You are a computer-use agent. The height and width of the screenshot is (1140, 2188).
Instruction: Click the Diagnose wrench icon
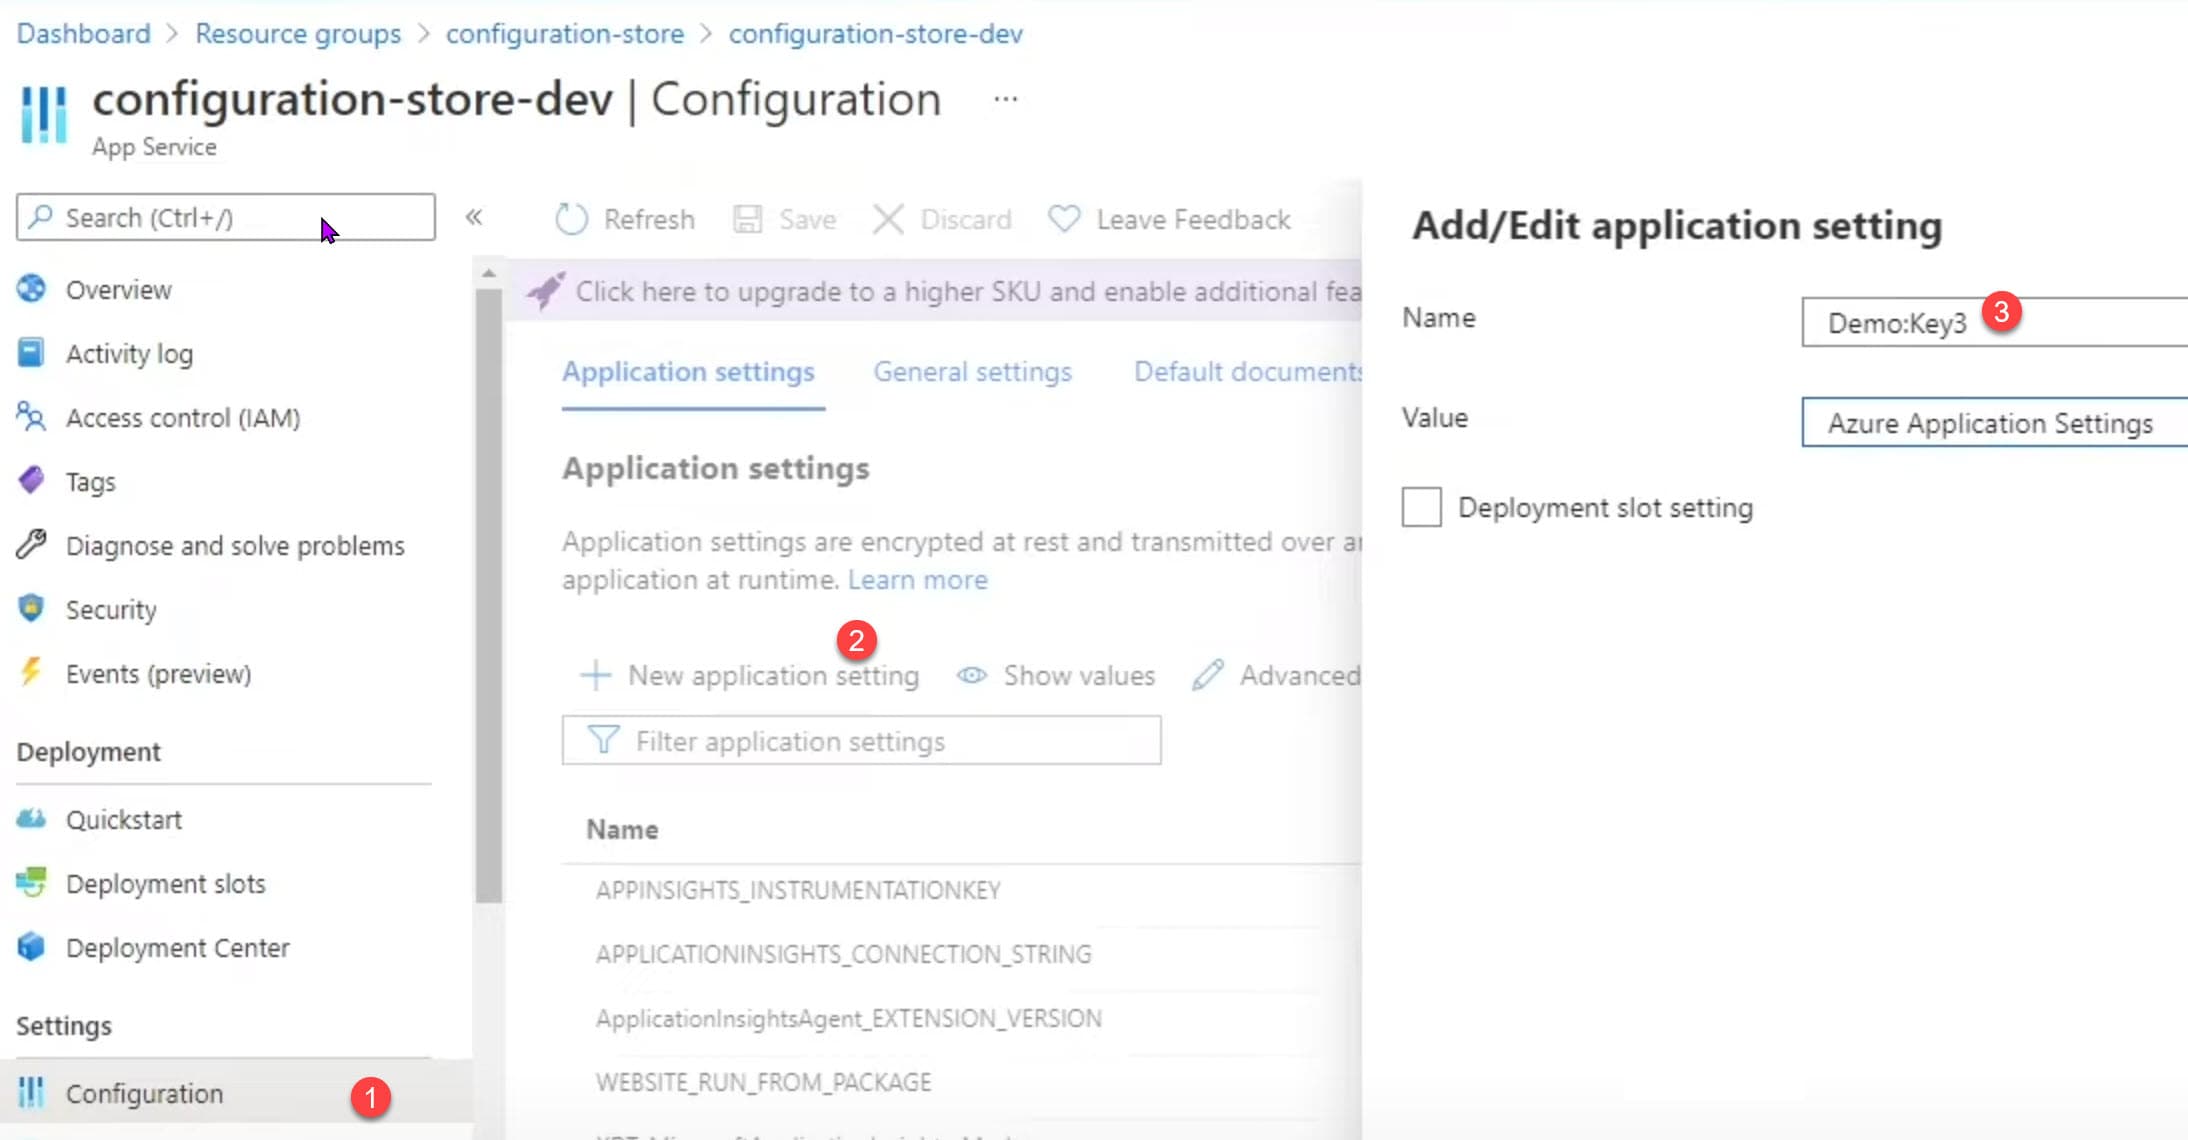point(31,545)
